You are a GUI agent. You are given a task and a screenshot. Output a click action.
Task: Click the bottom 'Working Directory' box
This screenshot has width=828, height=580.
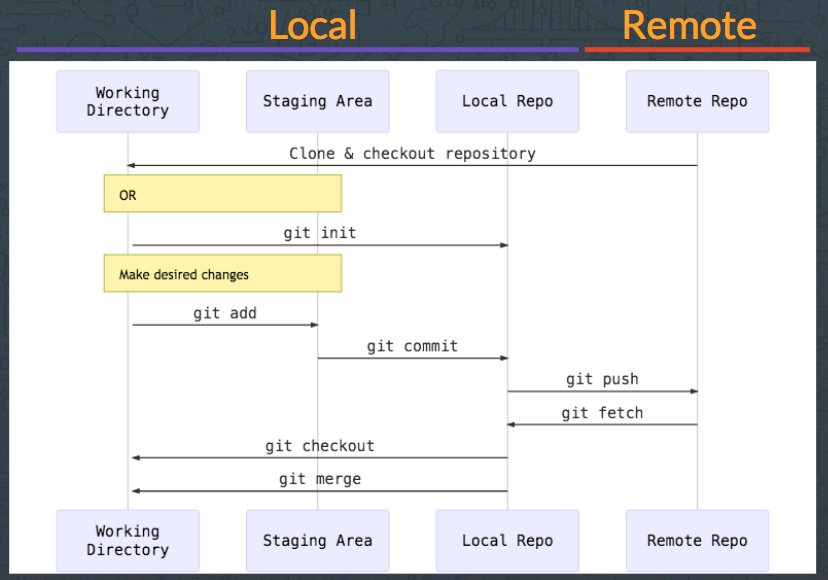click(127, 540)
